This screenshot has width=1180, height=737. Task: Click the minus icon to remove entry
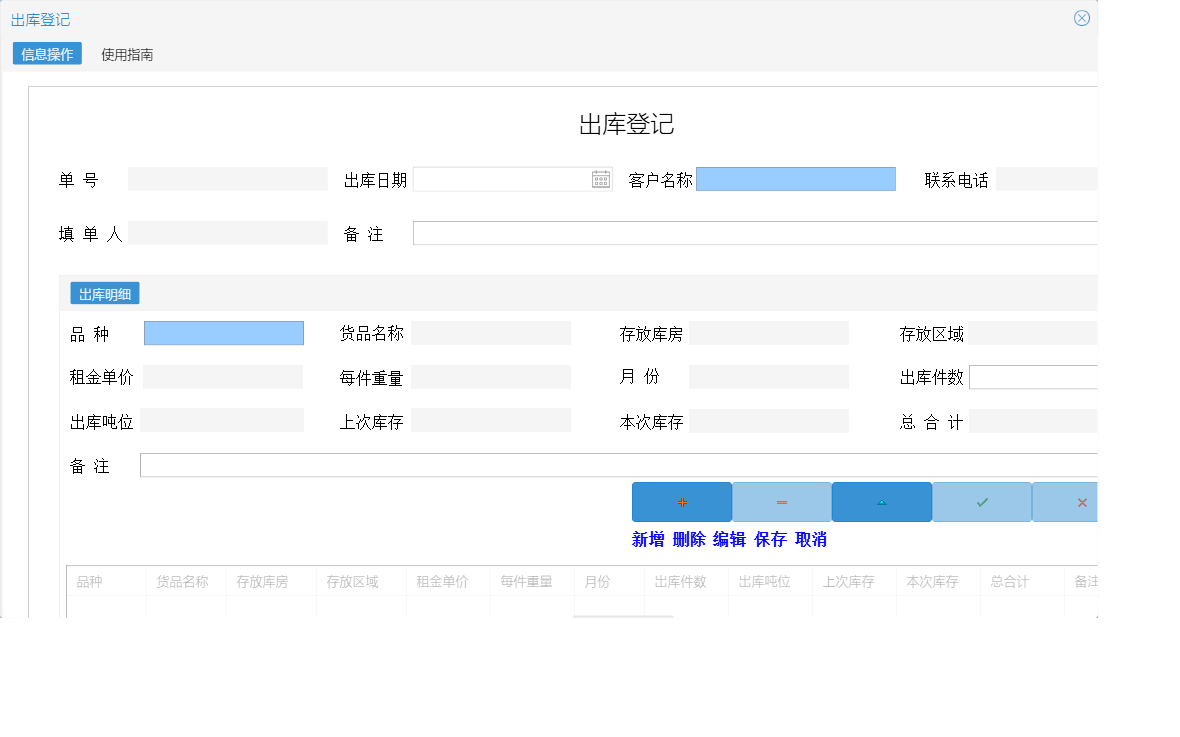(781, 501)
